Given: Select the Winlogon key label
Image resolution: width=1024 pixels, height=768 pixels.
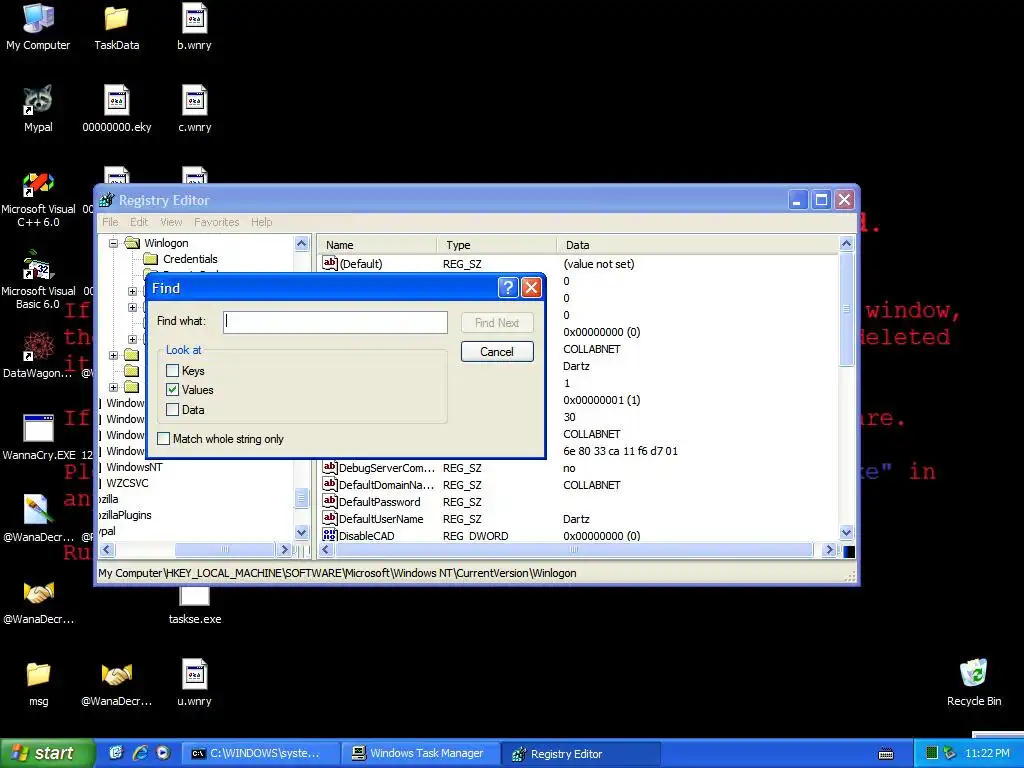Looking at the screenshot, I should point(166,243).
